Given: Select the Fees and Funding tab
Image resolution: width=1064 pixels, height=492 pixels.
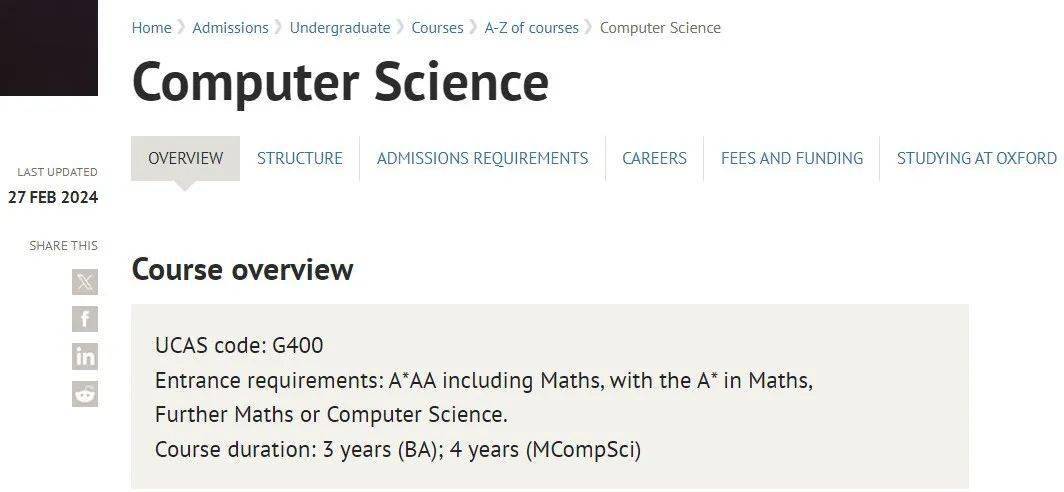Looking at the screenshot, I should coord(792,158).
